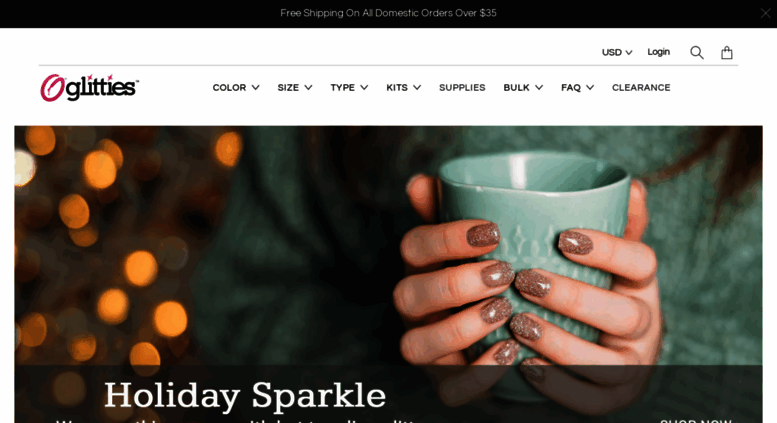The width and height of the screenshot is (777, 423).
Task: Dismiss the free shipping announcement bar
Action: pyautogui.click(x=765, y=13)
